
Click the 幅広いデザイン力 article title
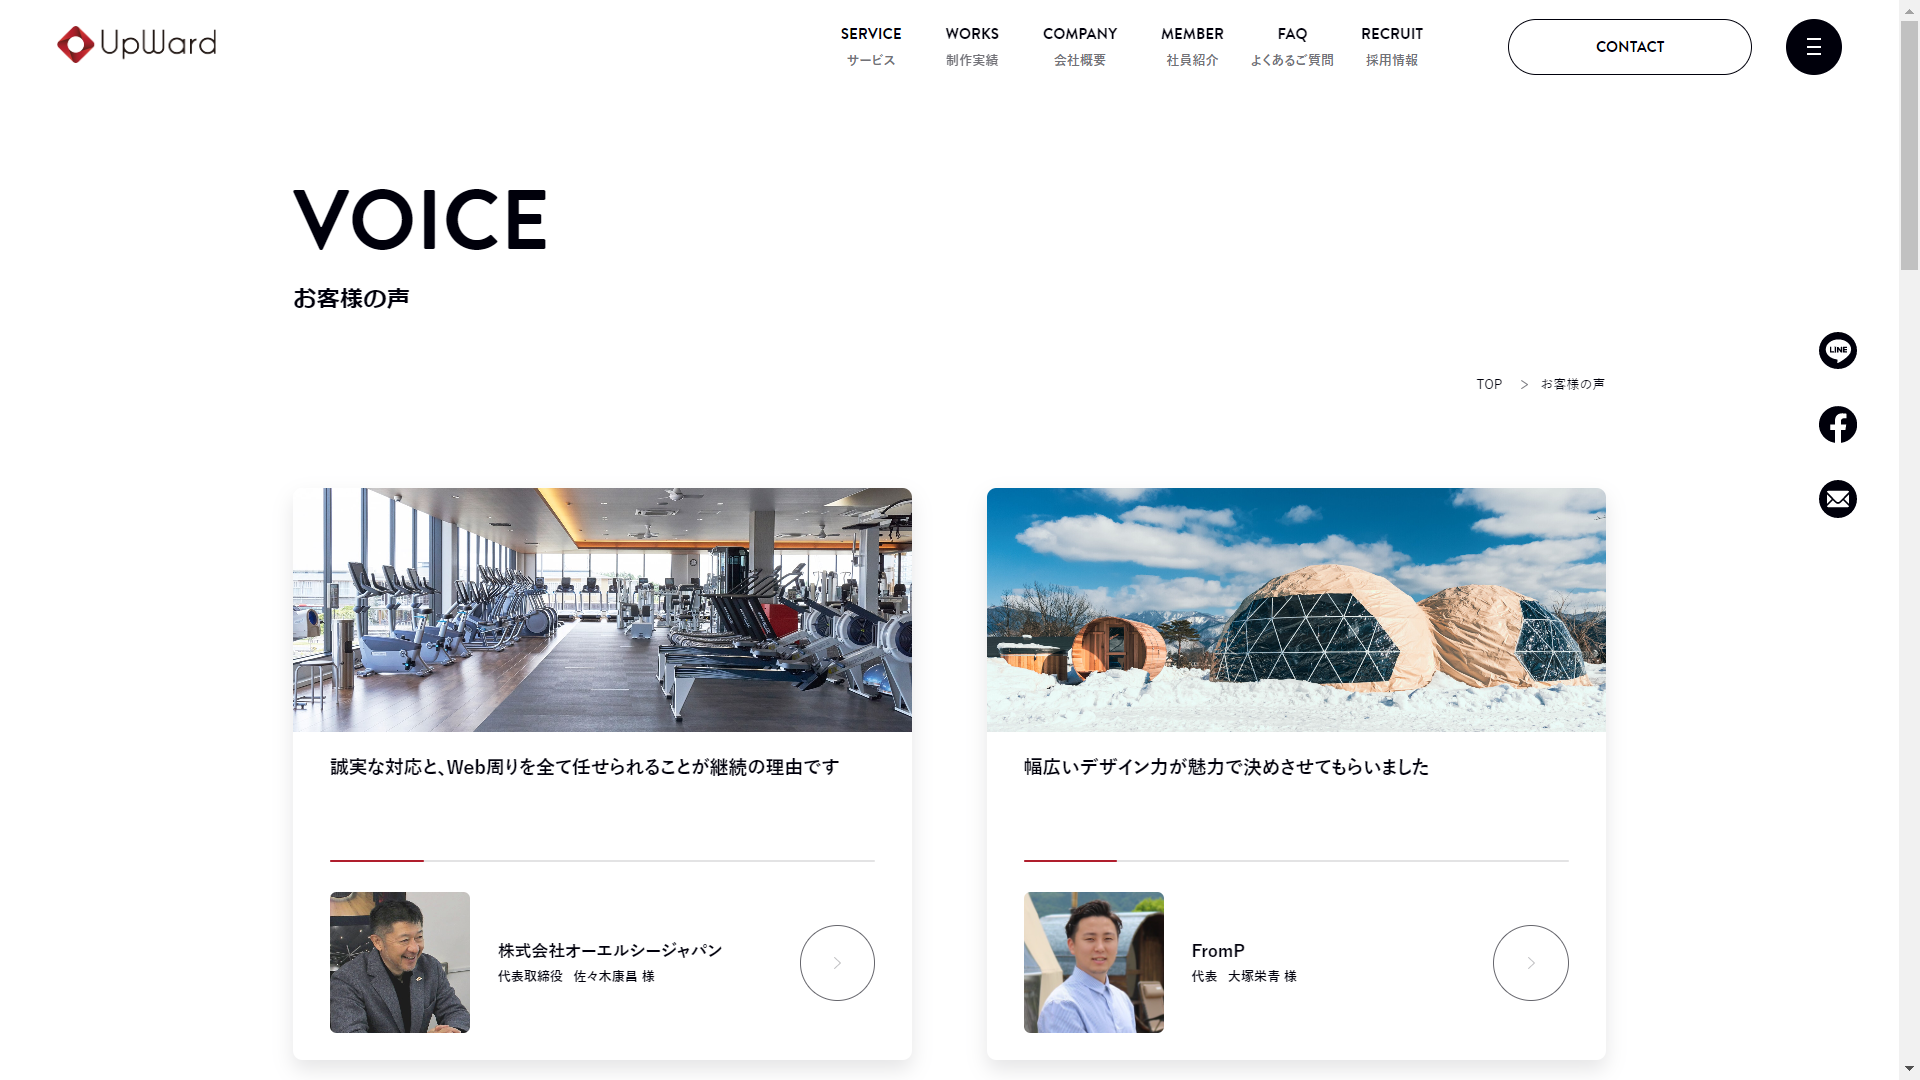click(x=1226, y=767)
